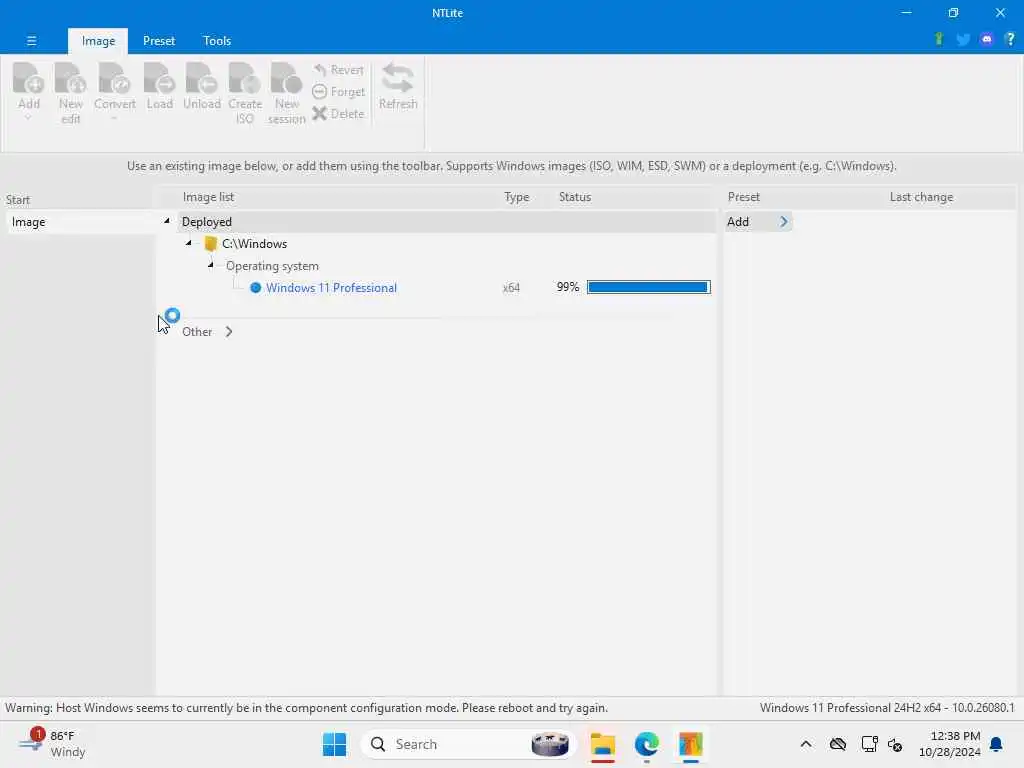The width and height of the screenshot is (1024, 768).
Task: Click the blue circle beside Windows 11 Professional
Action: click(x=255, y=288)
